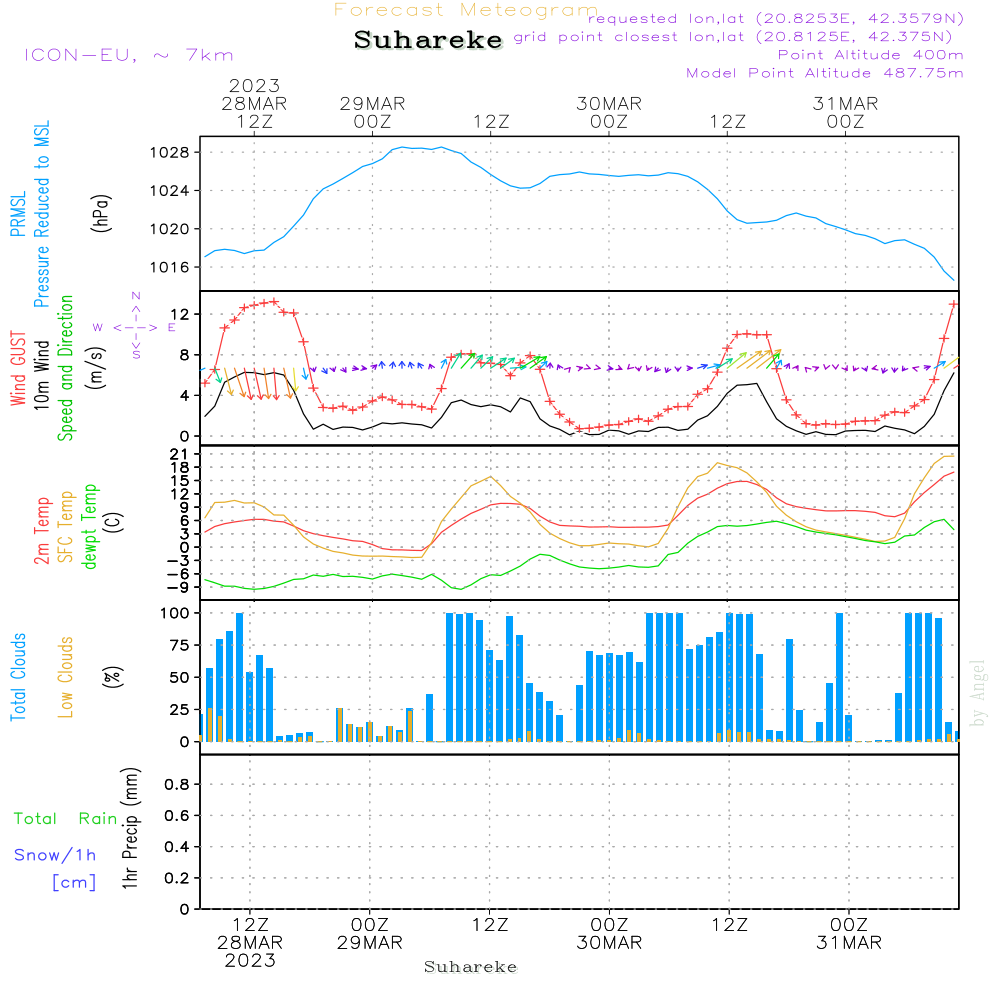Click the green dewpt Temp legend label
1000x1000 pixels.
pyautogui.click(x=90, y=527)
